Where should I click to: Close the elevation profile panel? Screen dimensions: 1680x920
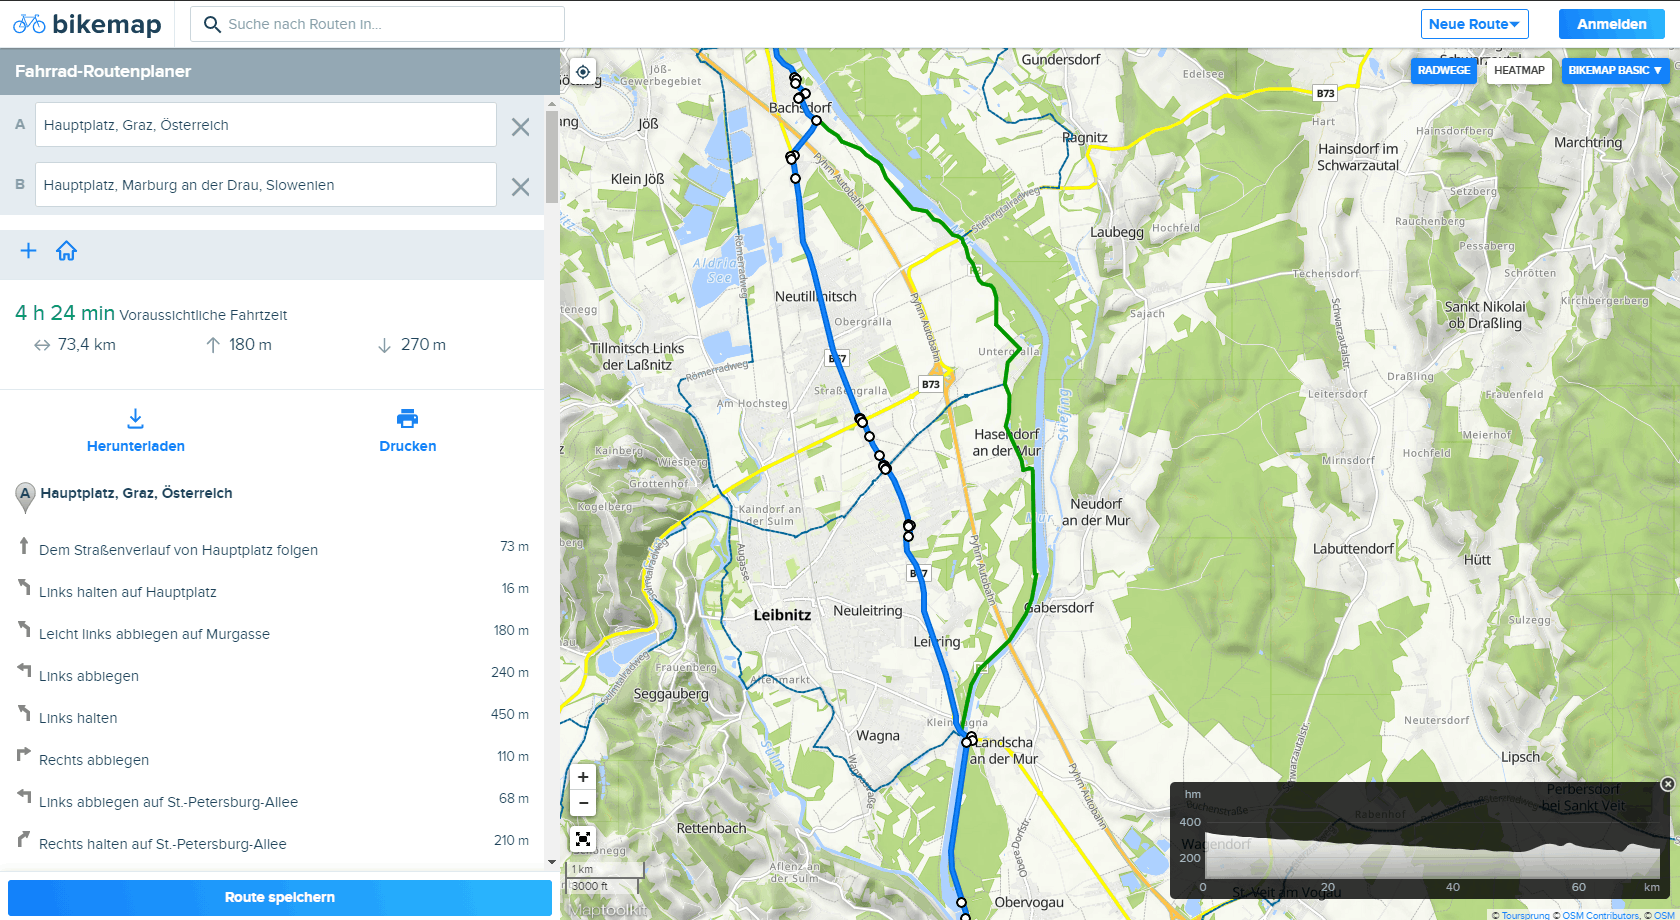pyautogui.click(x=1667, y=784)
